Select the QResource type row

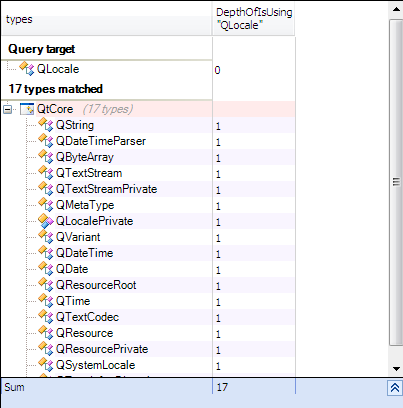point(148,333)
